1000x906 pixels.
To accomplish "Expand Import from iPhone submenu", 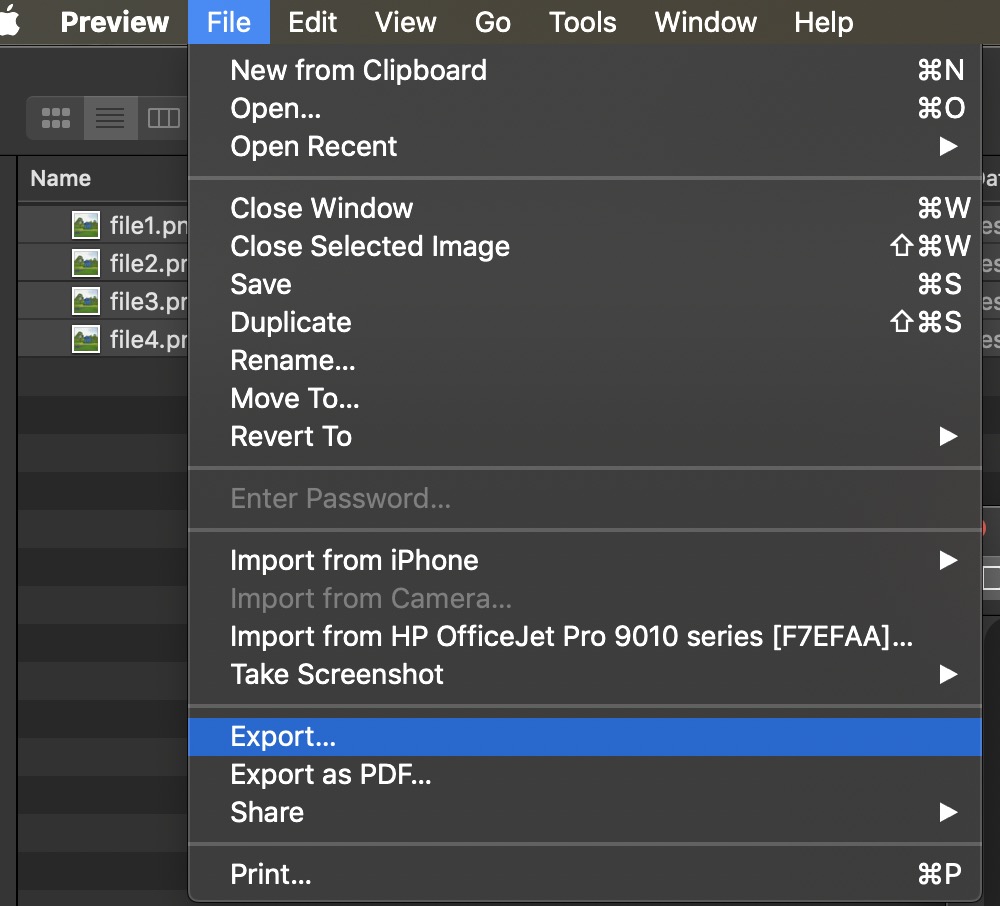I will 585,560.
